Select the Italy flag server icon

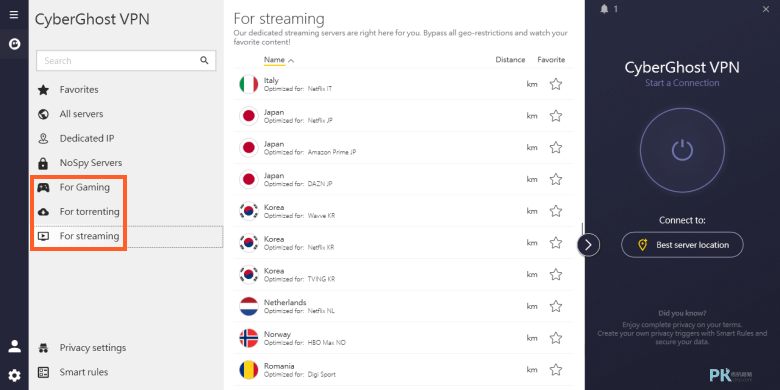[x=248, y=84]
